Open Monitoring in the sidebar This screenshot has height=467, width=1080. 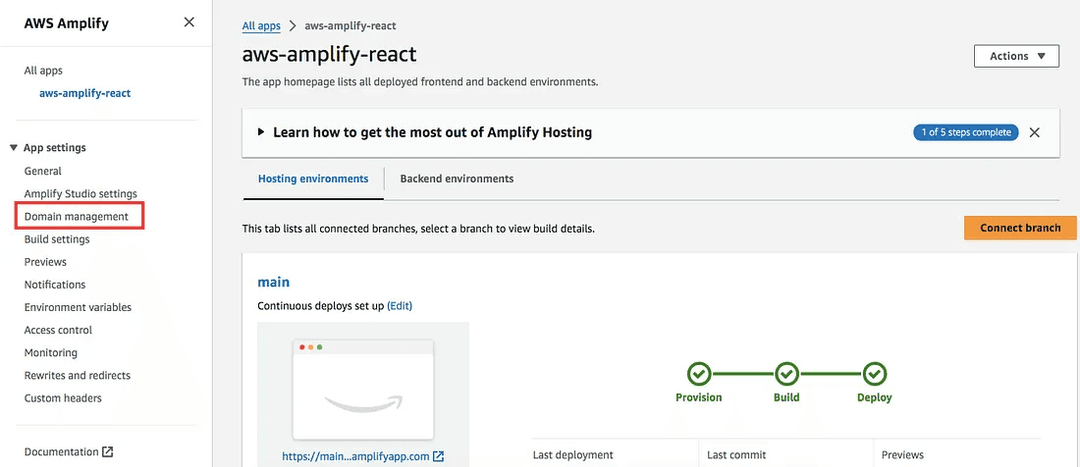tap(51, 353)
